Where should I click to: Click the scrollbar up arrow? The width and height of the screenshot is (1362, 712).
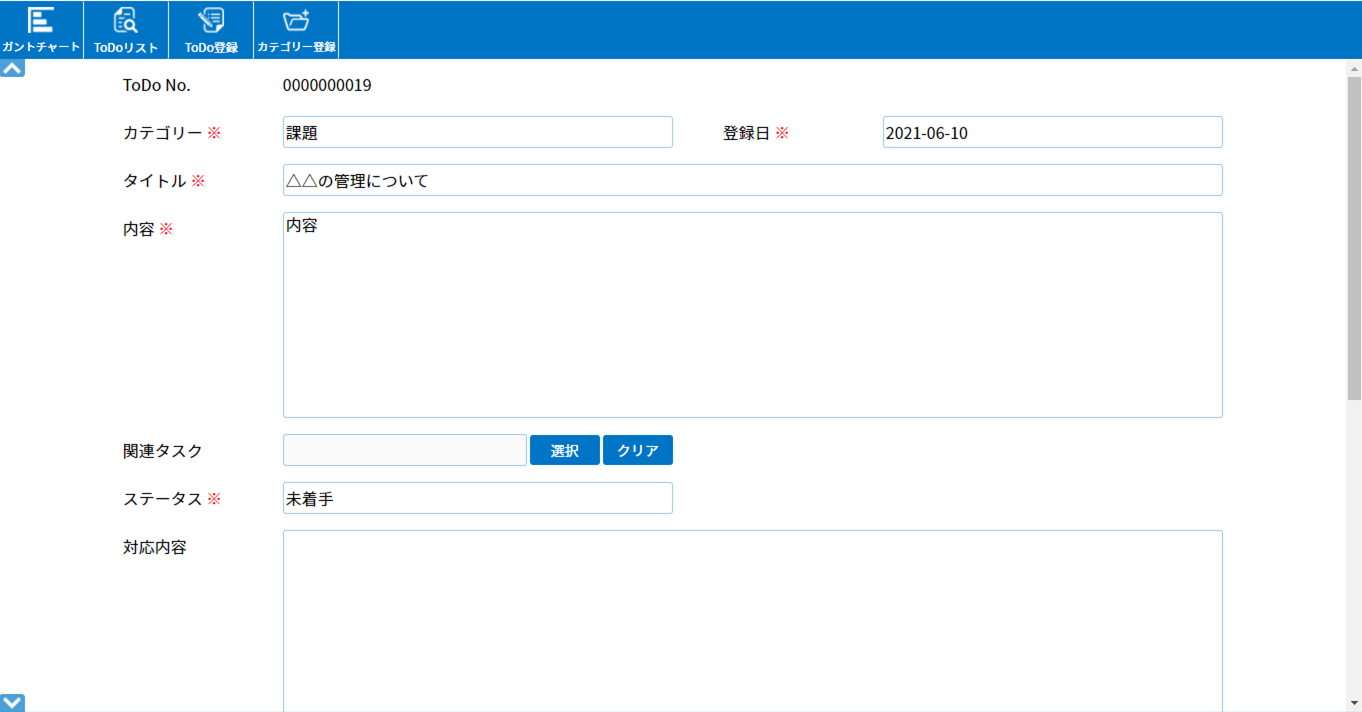click(x=1354, y=68)
